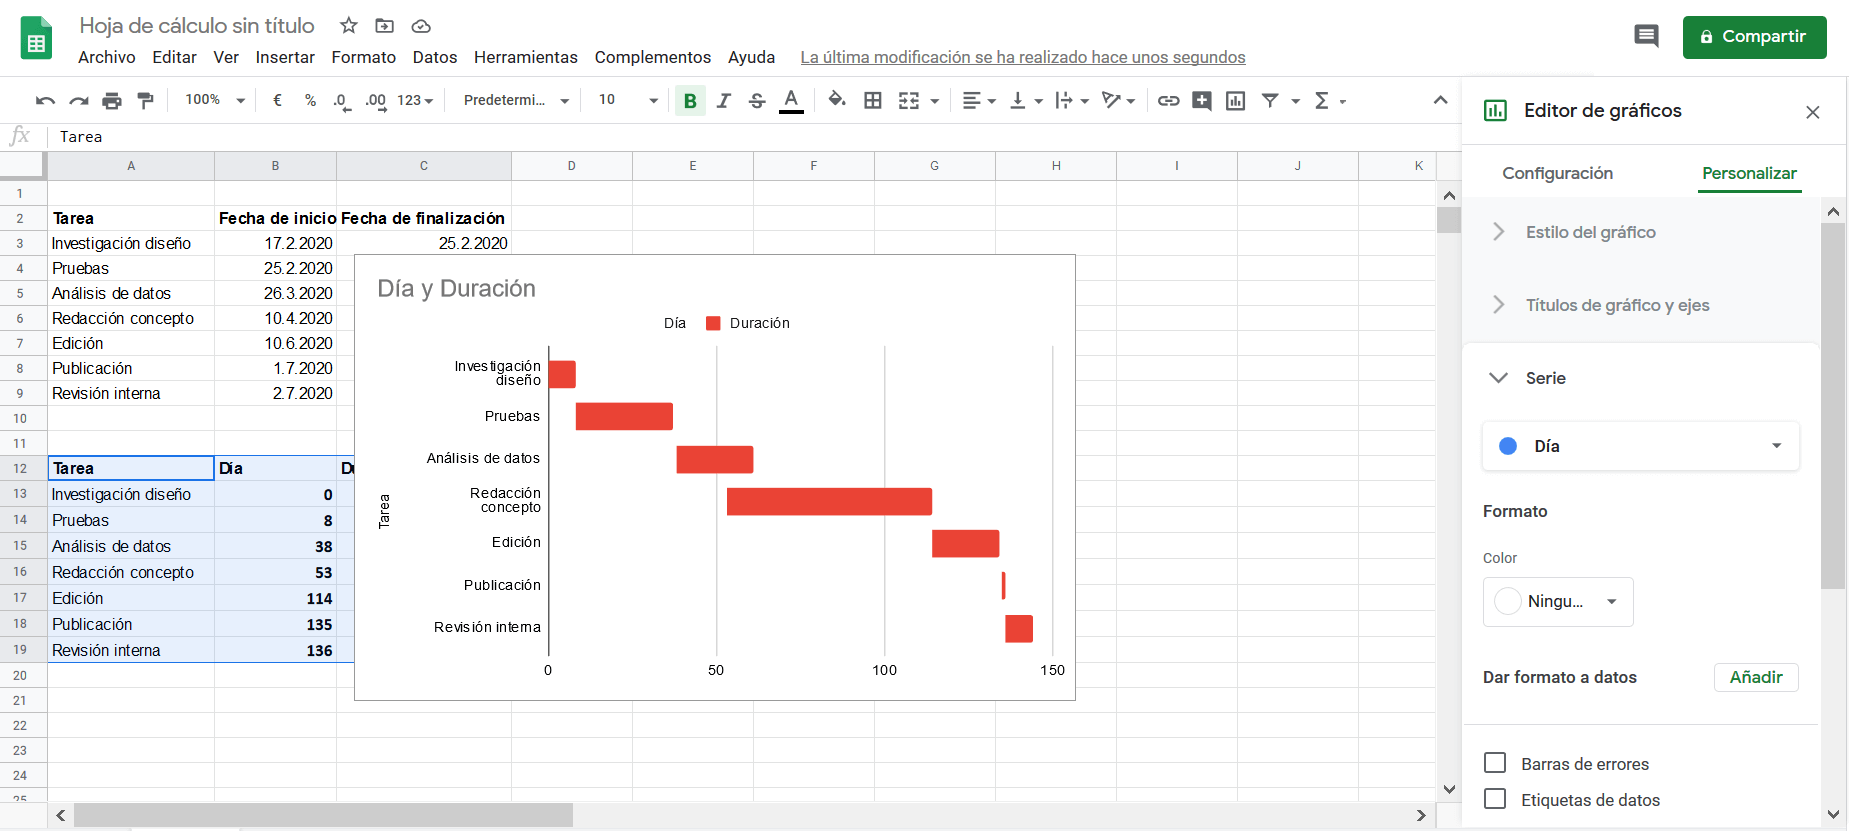Open the horizontal align dropdown

979,101
